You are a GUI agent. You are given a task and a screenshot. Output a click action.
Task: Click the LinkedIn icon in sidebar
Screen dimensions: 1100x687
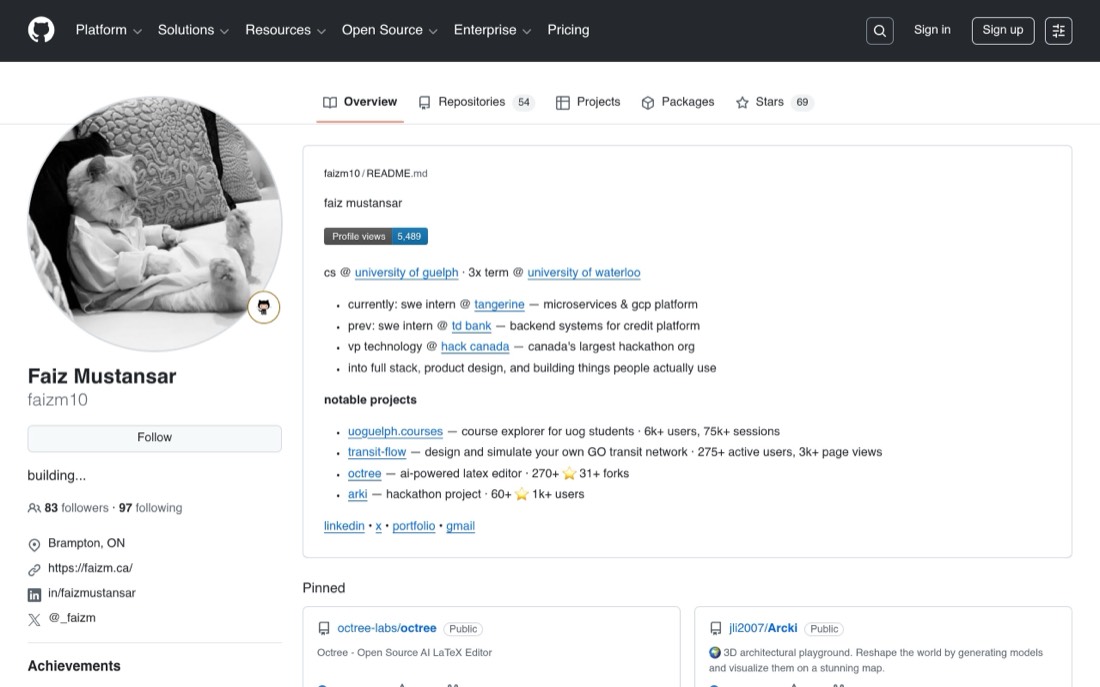[x=34, y=595]
